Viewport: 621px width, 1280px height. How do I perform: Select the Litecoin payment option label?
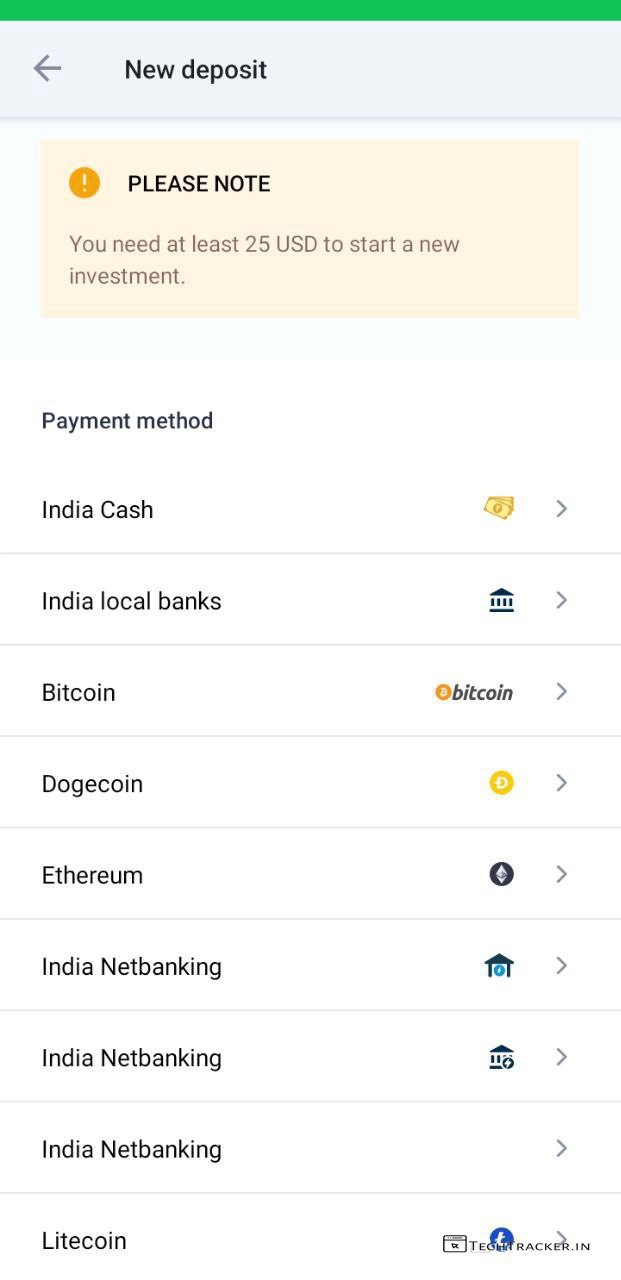pyautogui.click(x=84, y=1241)
